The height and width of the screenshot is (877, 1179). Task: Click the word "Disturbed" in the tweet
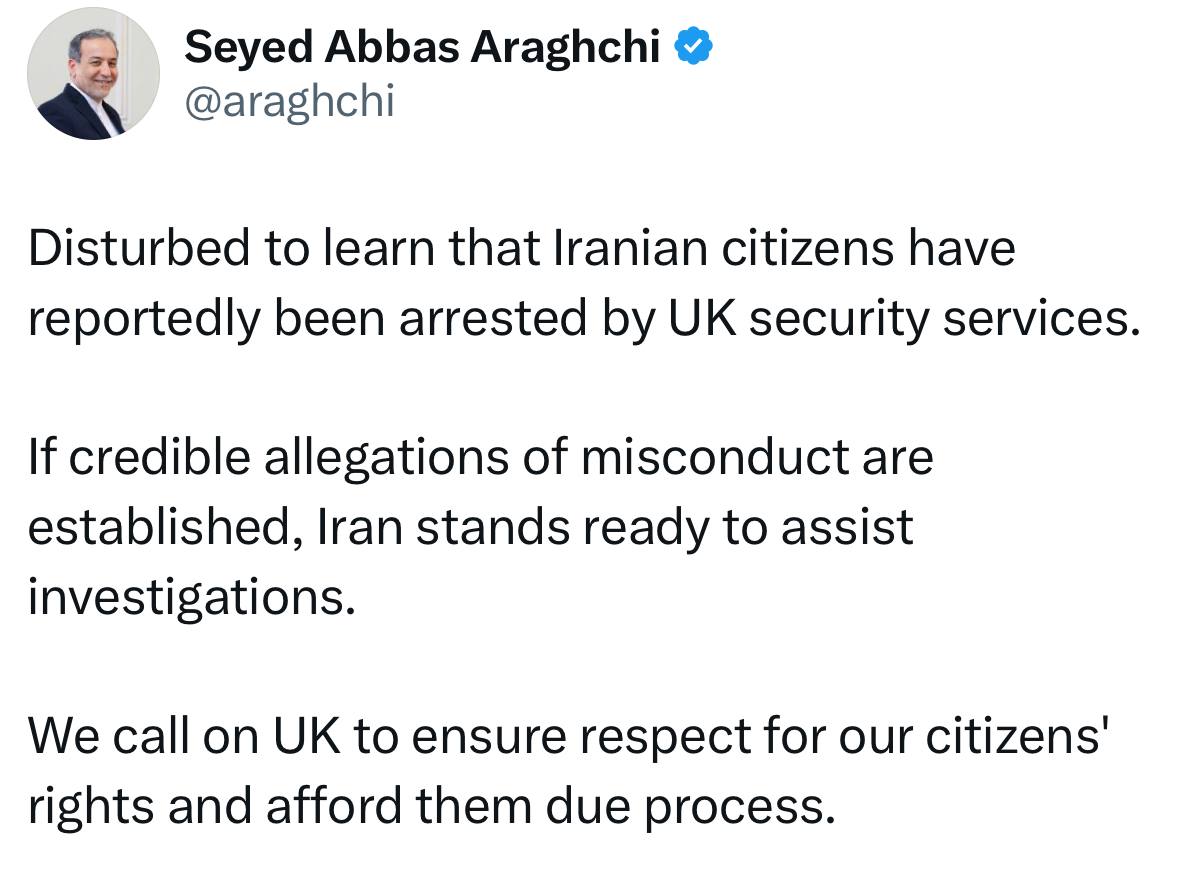tap(138, 249)
